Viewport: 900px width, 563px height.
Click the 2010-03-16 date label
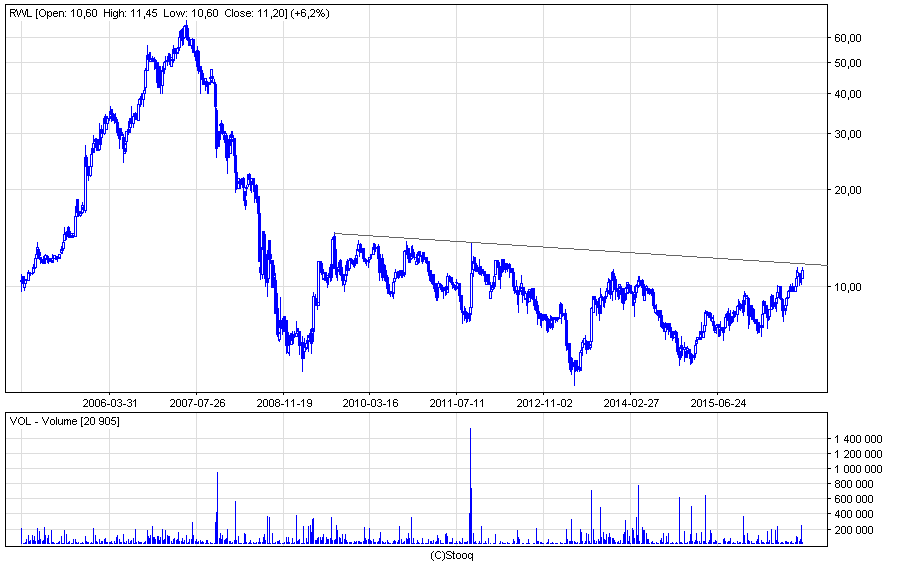(370, 403)
